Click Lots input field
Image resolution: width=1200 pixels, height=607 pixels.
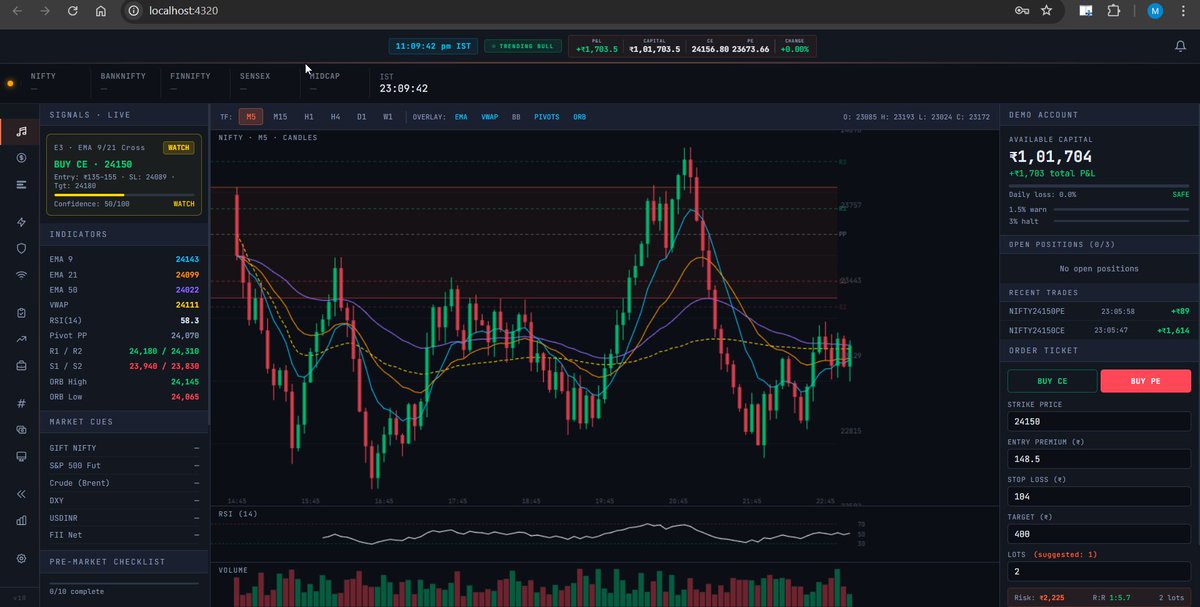pyautogui.click(x=1099, y=571)
